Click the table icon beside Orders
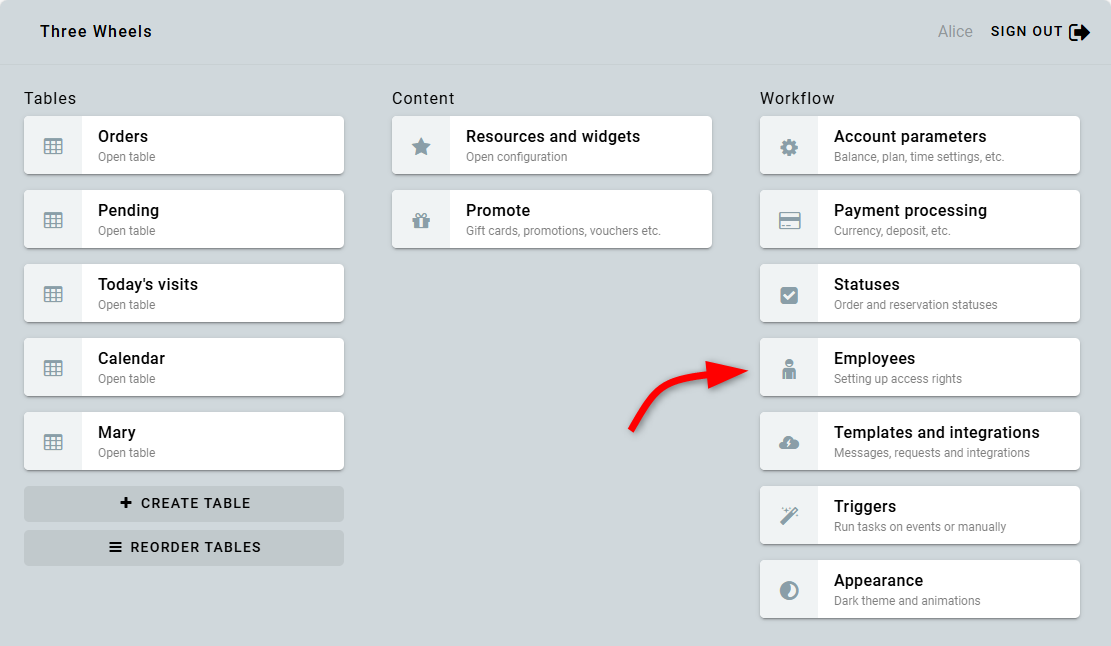 (x=53, y=146)
